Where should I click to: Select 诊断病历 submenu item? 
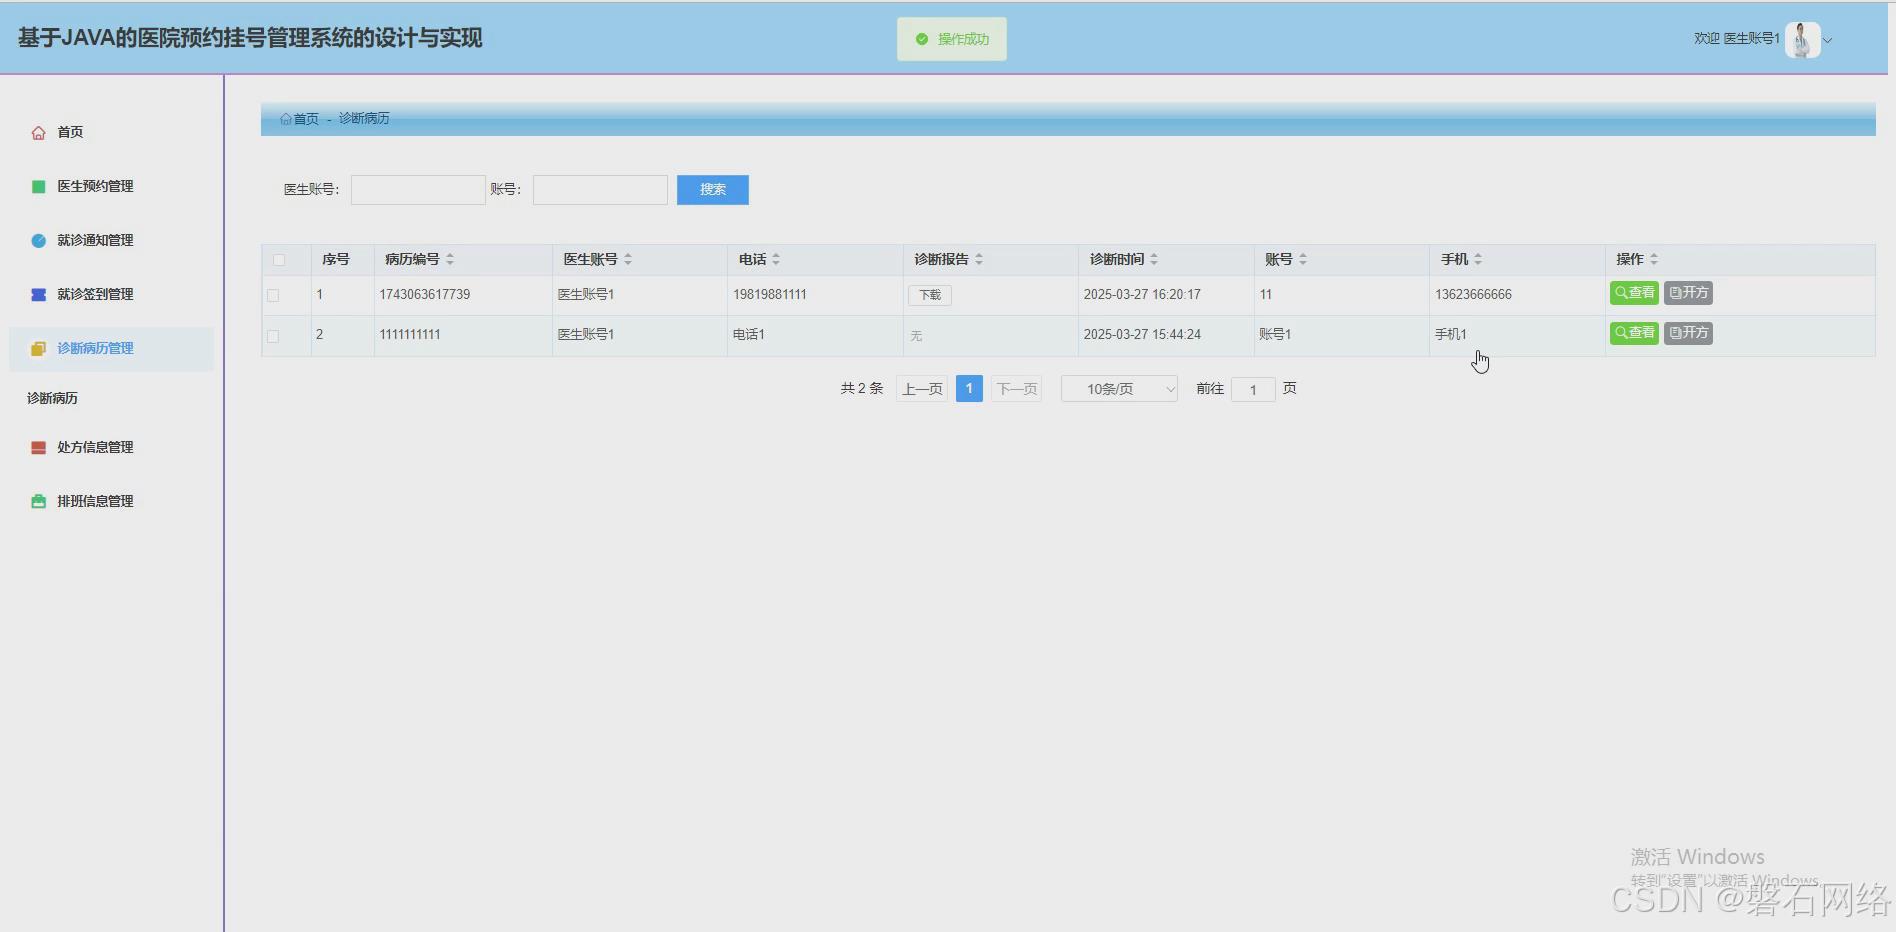52,398
